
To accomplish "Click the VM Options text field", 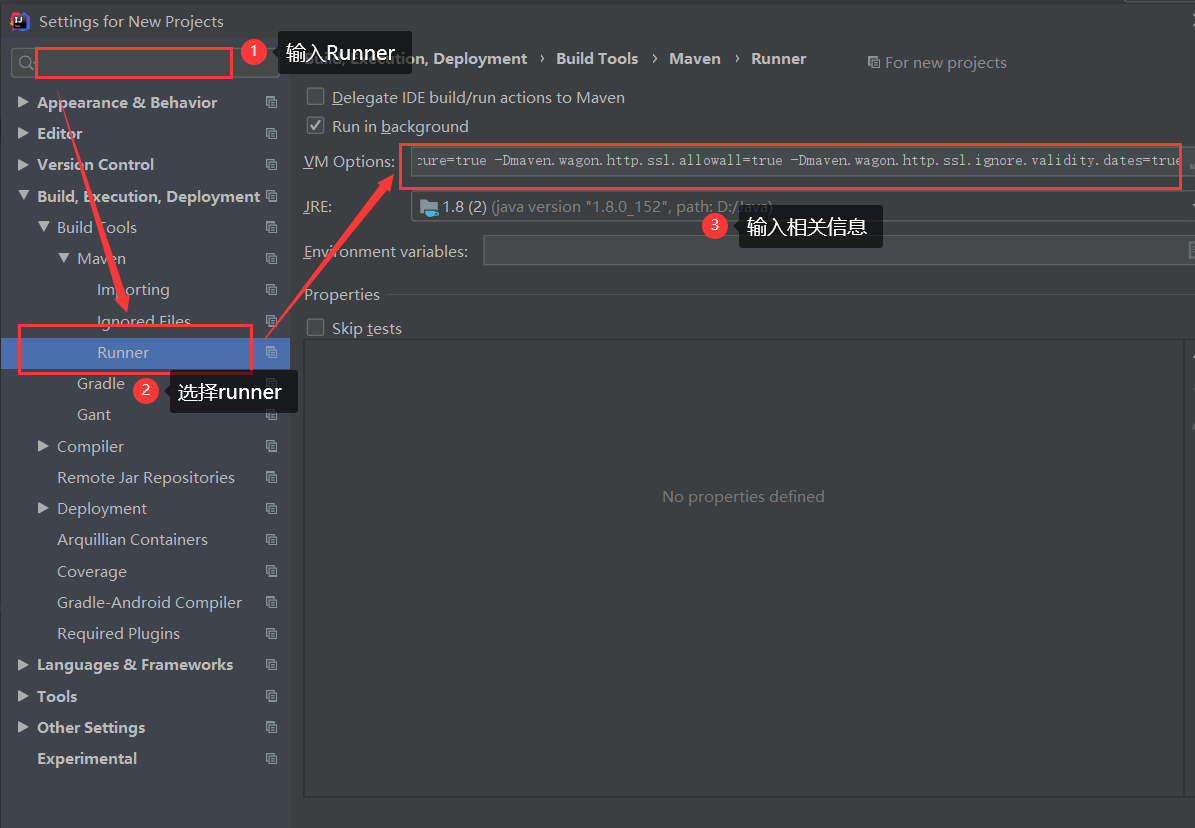I will (x=796, y=161).
